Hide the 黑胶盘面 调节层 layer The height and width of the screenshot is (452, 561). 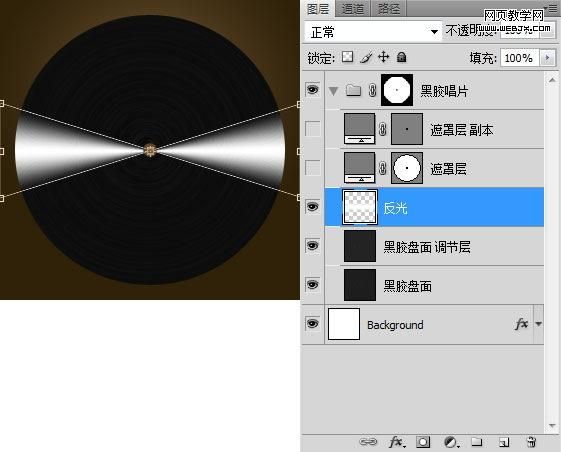pos(312,246)
